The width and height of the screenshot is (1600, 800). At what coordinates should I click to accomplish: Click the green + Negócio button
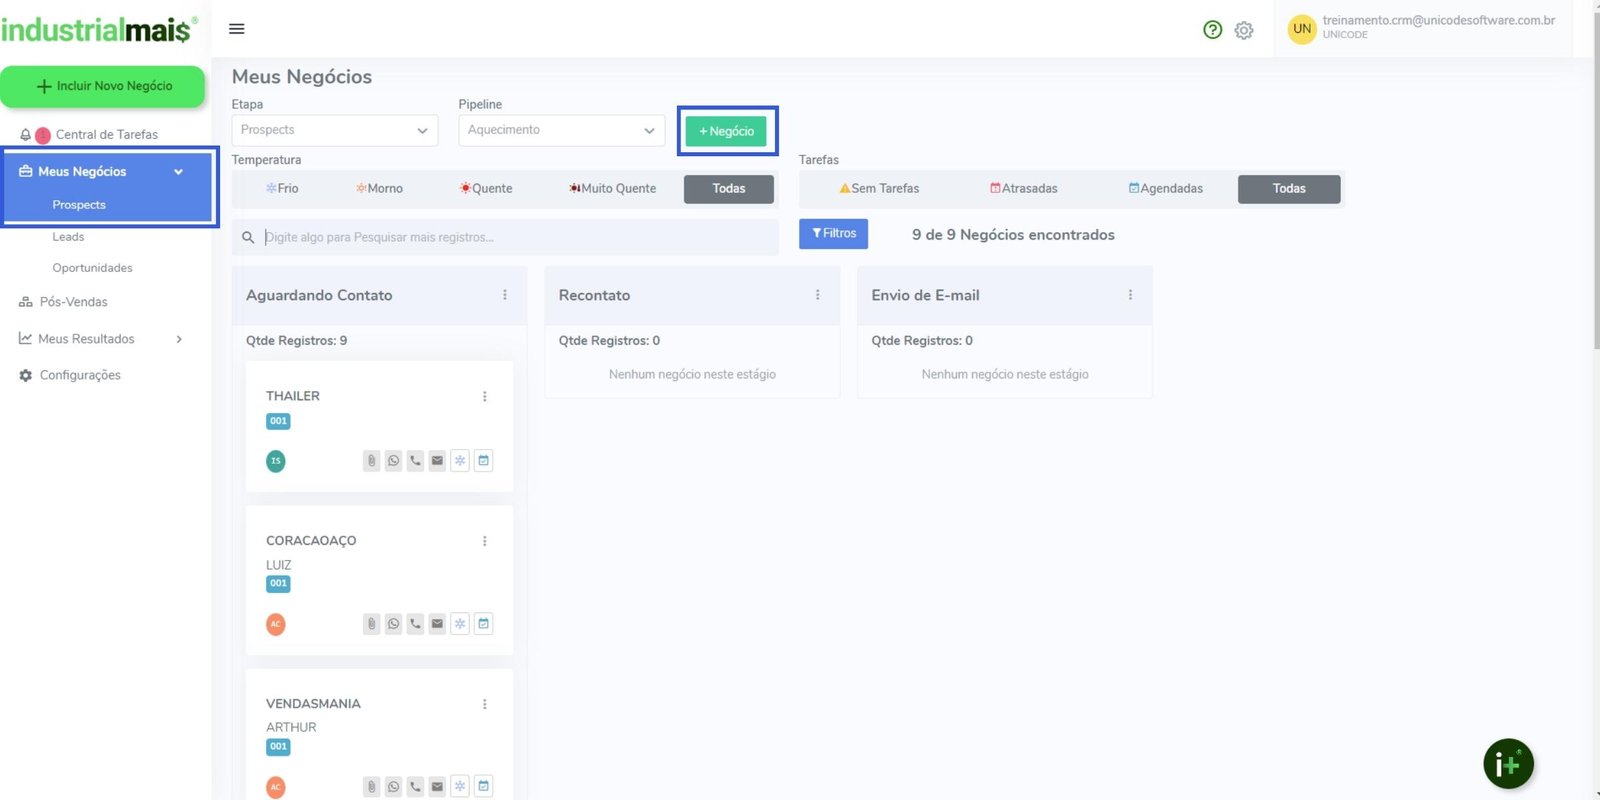(x=726, y=131)
